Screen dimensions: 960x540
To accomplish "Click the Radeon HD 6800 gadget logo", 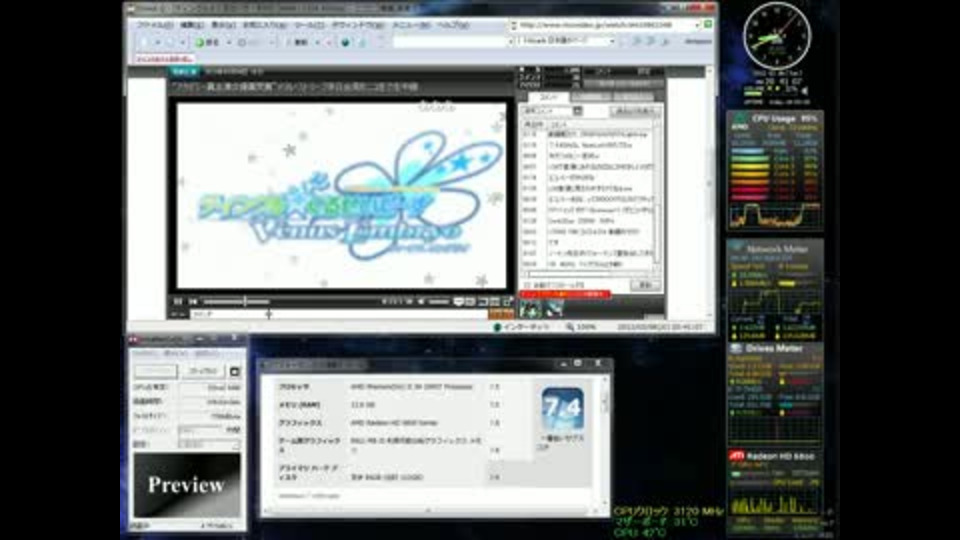I will (736, 456).
